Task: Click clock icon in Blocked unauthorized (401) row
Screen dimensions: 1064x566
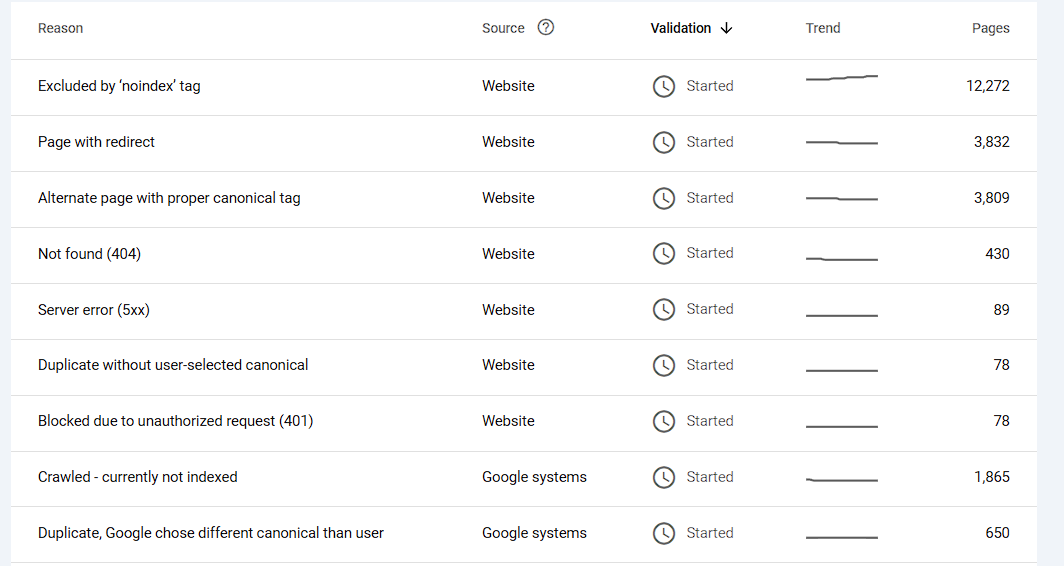Action: [x=663, y=422]
